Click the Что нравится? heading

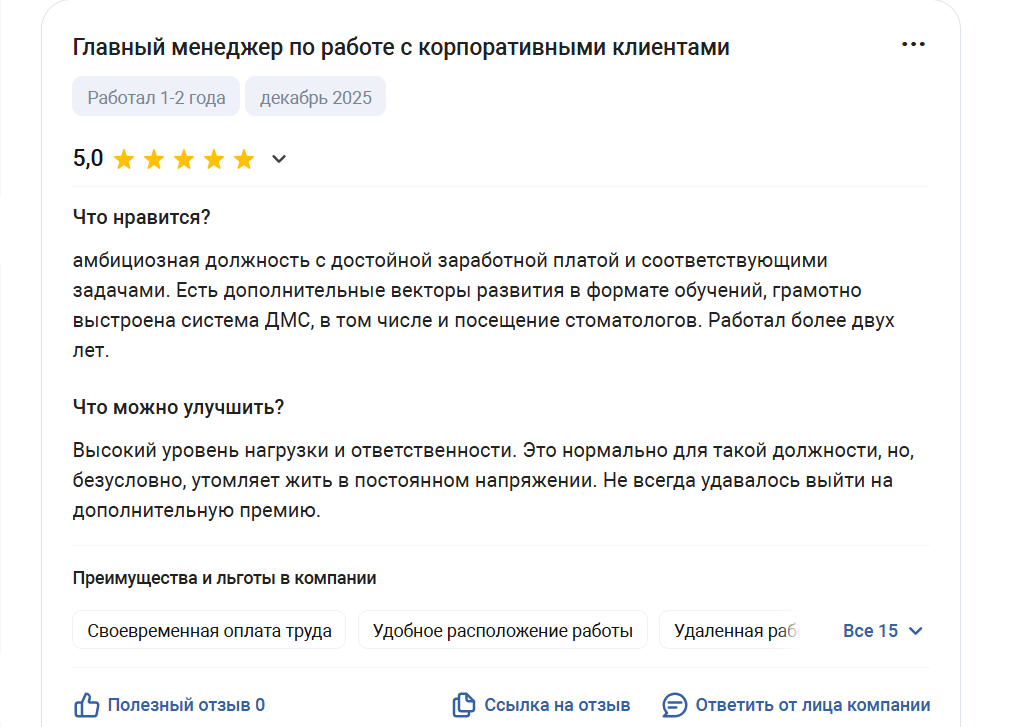tap(141, 217)
